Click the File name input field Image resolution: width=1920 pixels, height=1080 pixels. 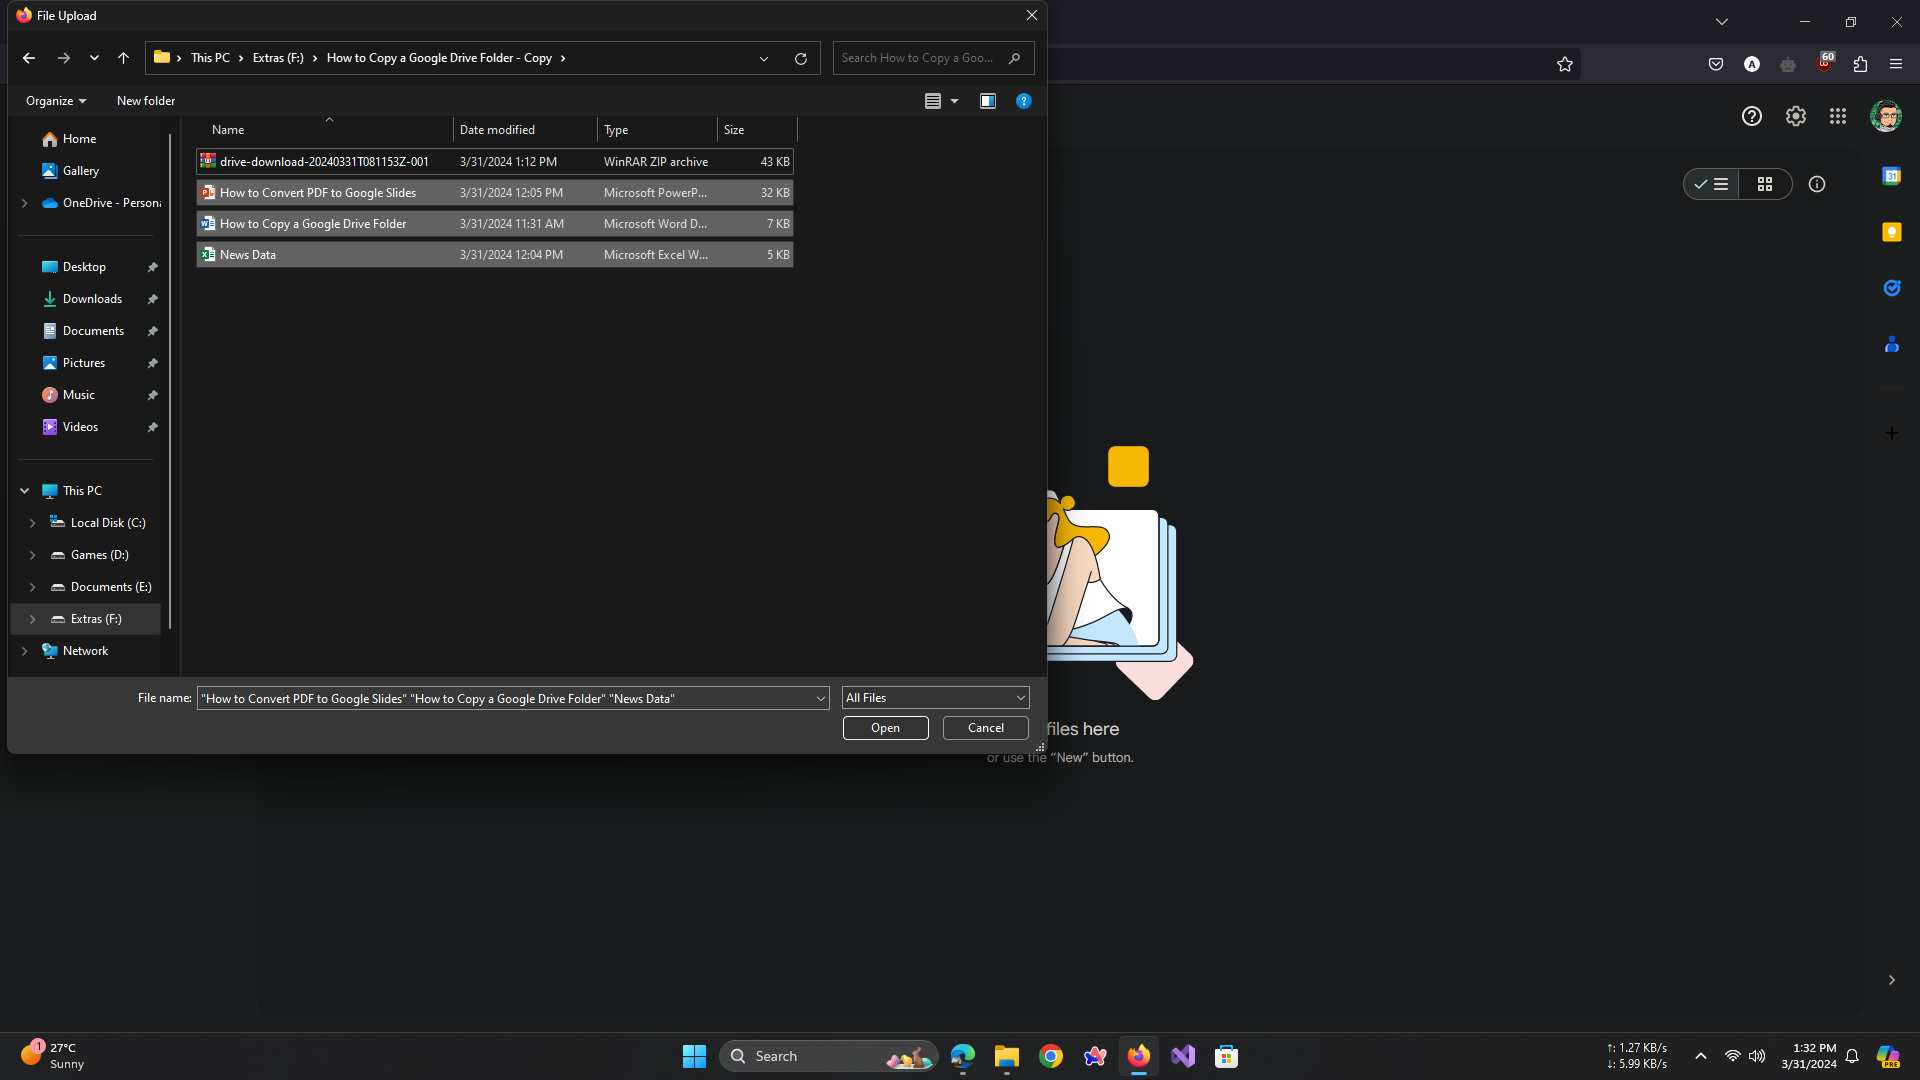[505, 698]
